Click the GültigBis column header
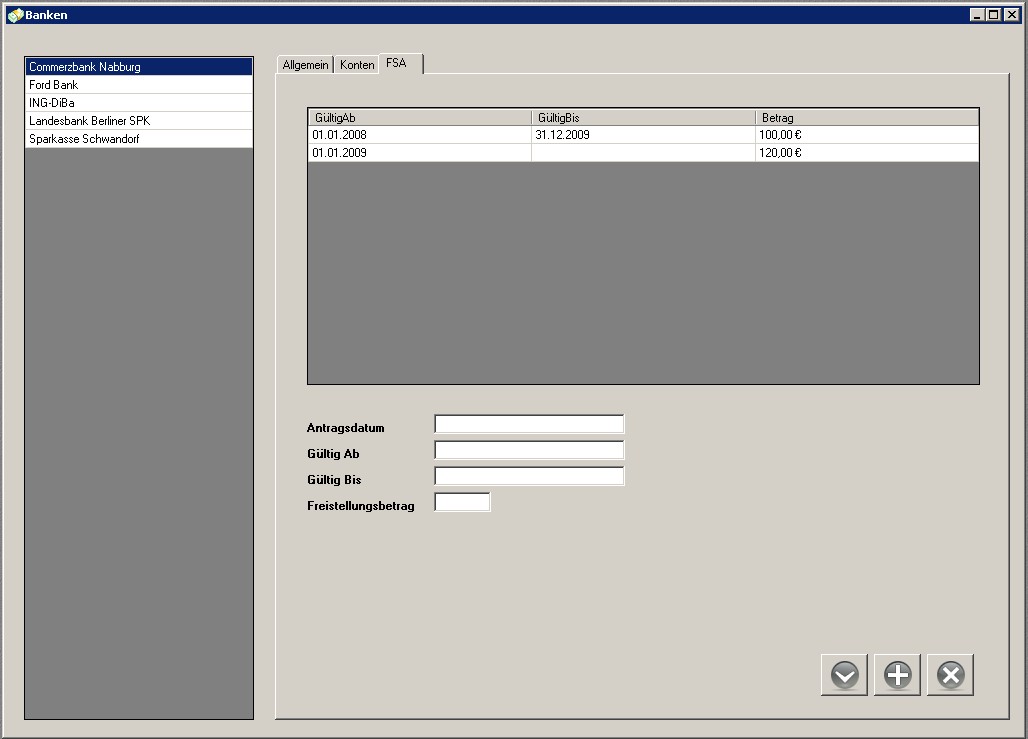The height and width of the screenshot is (739, 1028). (x=643, y=117)
